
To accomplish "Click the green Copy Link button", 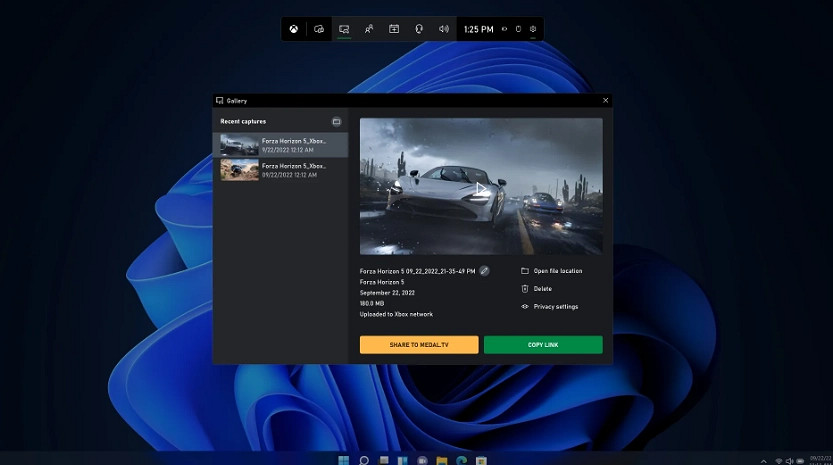I will tap(543, 344).
